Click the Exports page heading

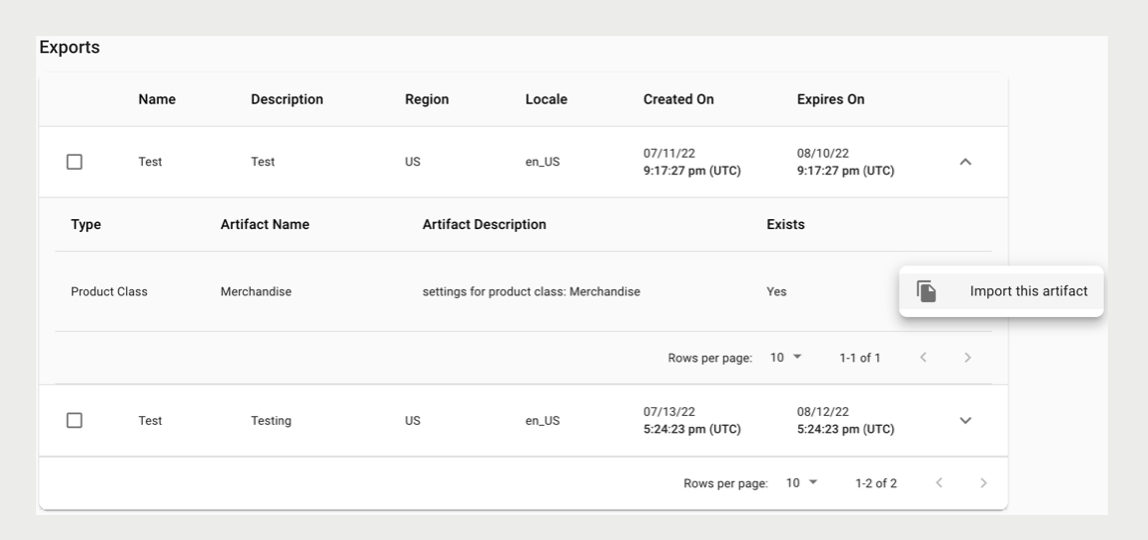(x=70, y=48)
